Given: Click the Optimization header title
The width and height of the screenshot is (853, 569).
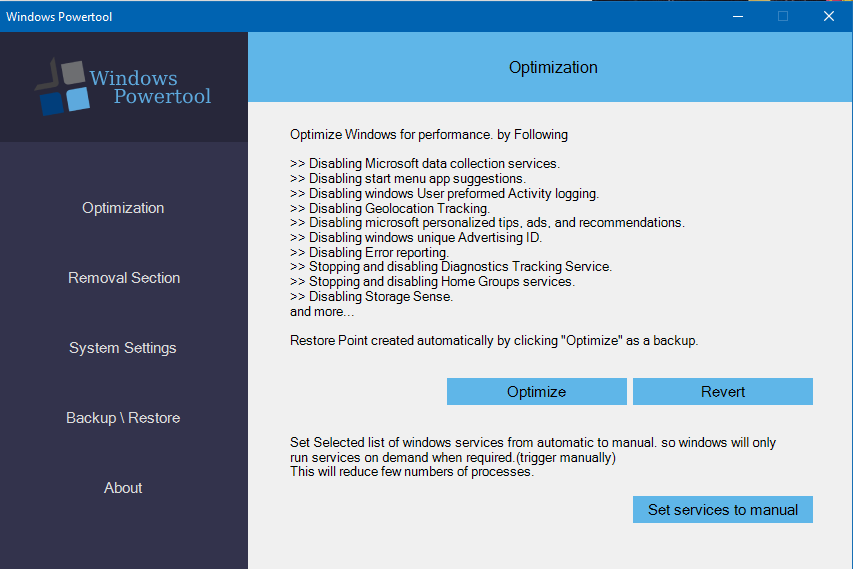Looking at the screenshot, I should tap(553, 67).
